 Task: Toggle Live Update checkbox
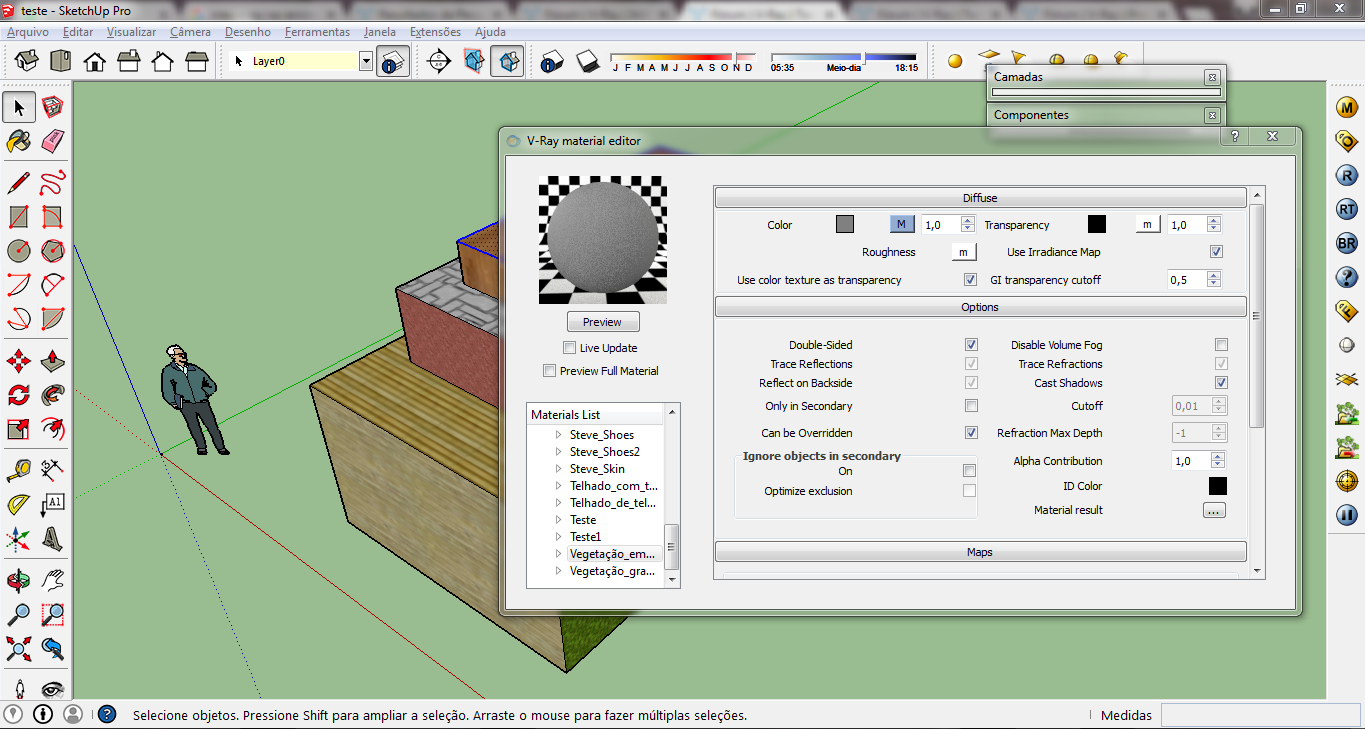point(569,348)
